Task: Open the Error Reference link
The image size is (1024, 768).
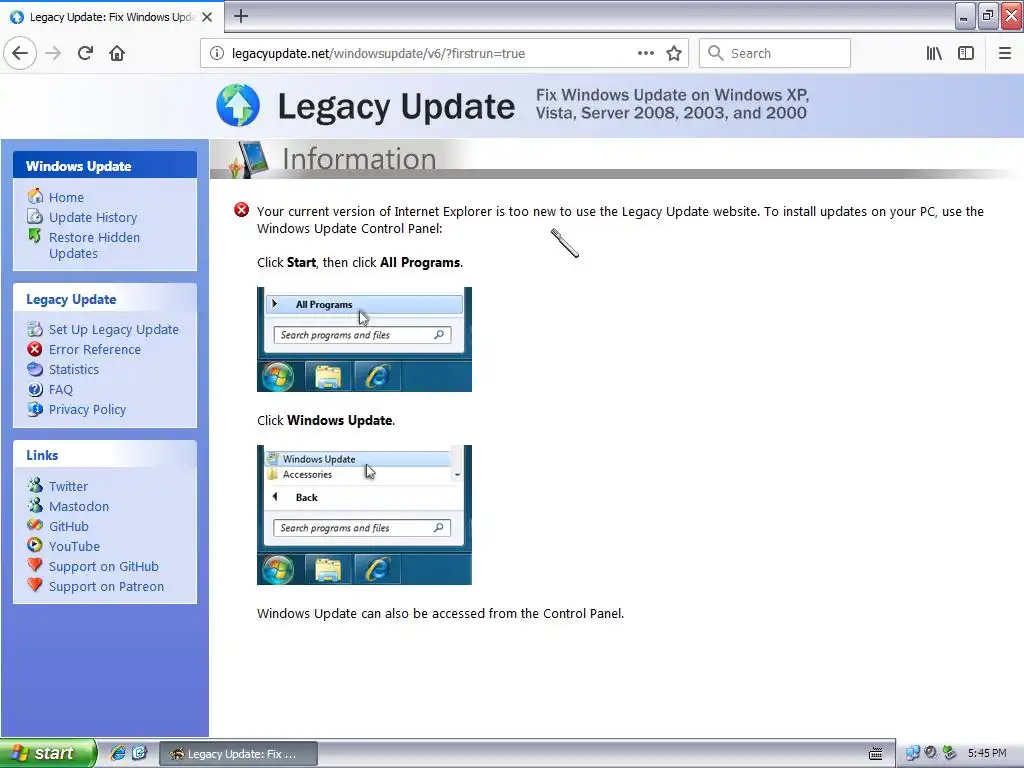Action: coord(95,349)
